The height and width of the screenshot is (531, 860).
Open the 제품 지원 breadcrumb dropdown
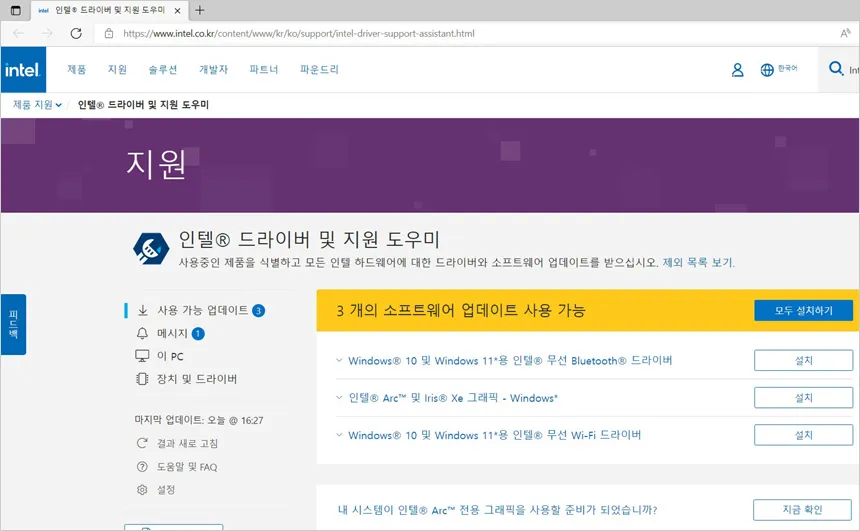[x=37, y=105]
